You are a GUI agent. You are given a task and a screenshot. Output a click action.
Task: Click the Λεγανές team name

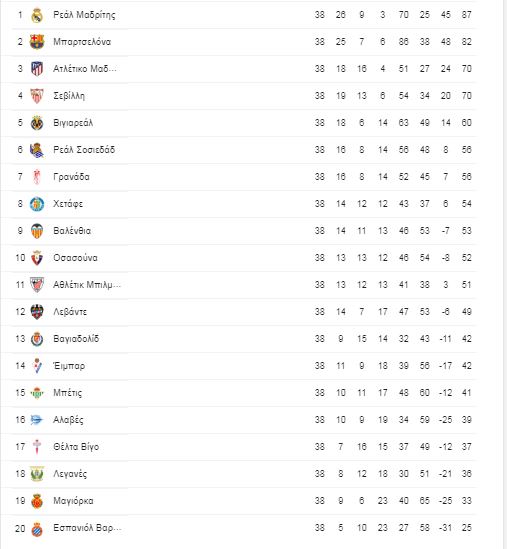(70, 474)
